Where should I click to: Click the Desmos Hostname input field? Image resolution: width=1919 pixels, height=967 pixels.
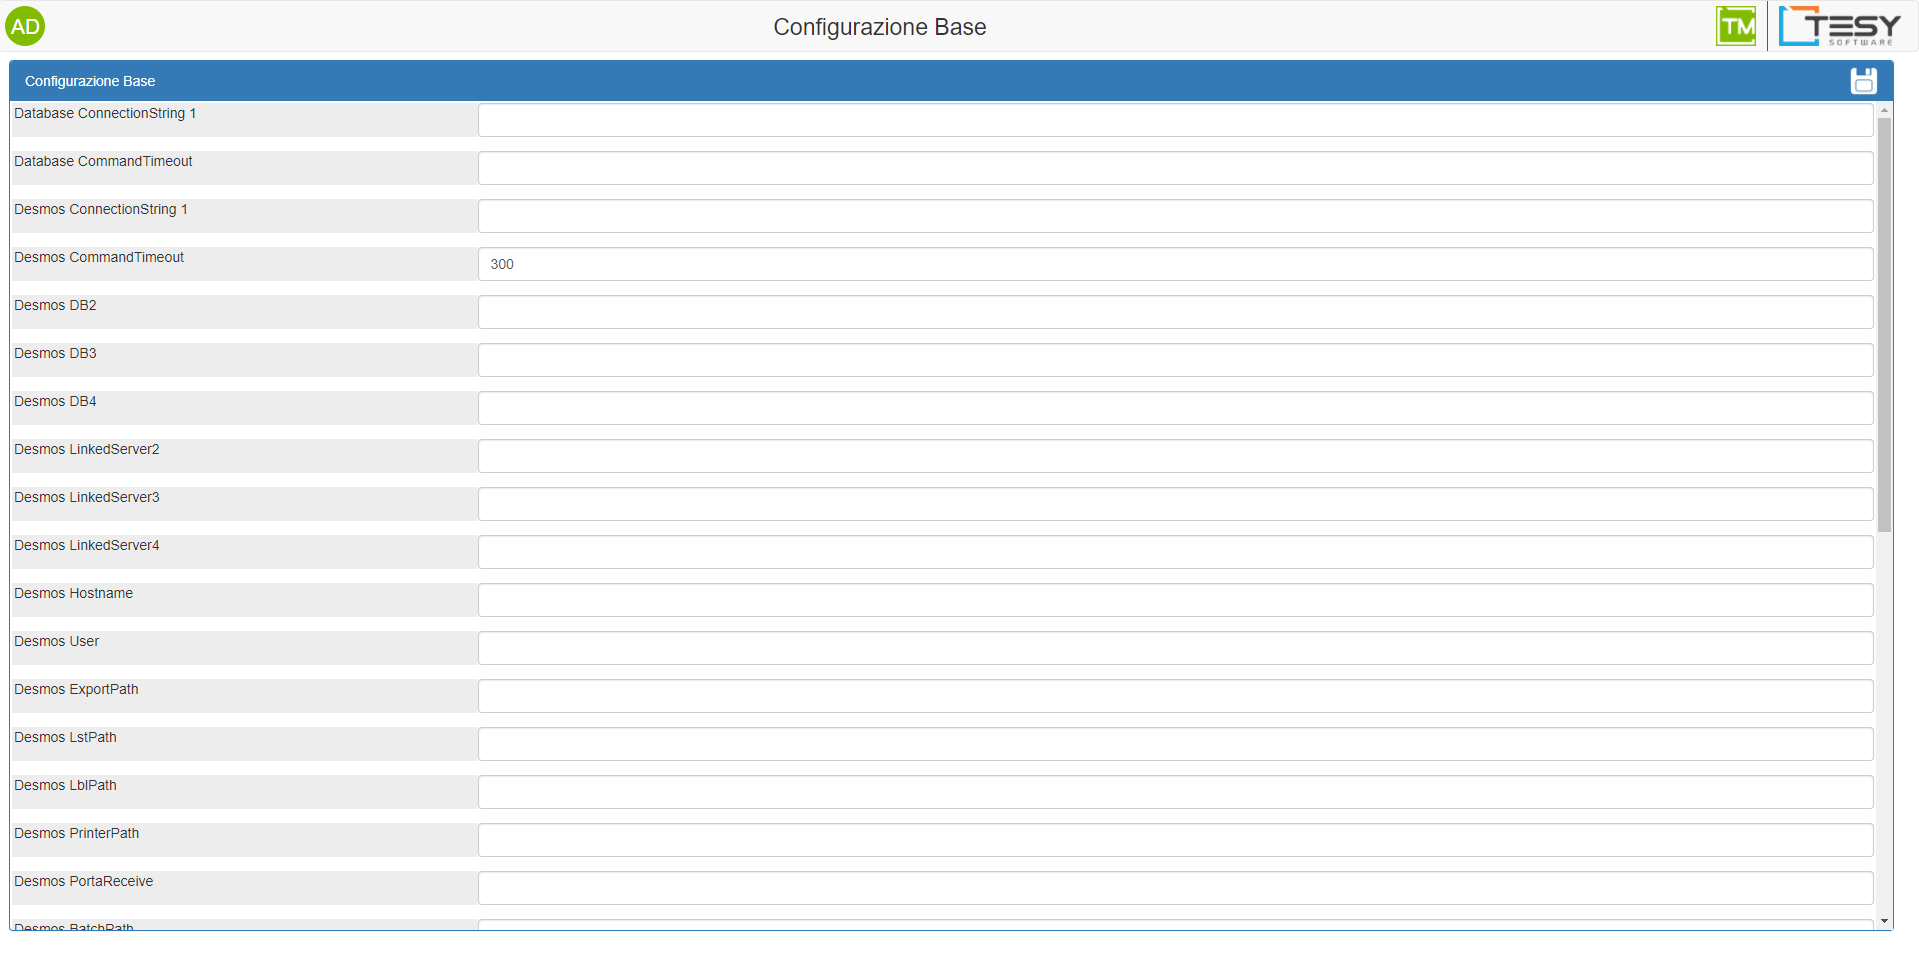(x=1175, y=600)
